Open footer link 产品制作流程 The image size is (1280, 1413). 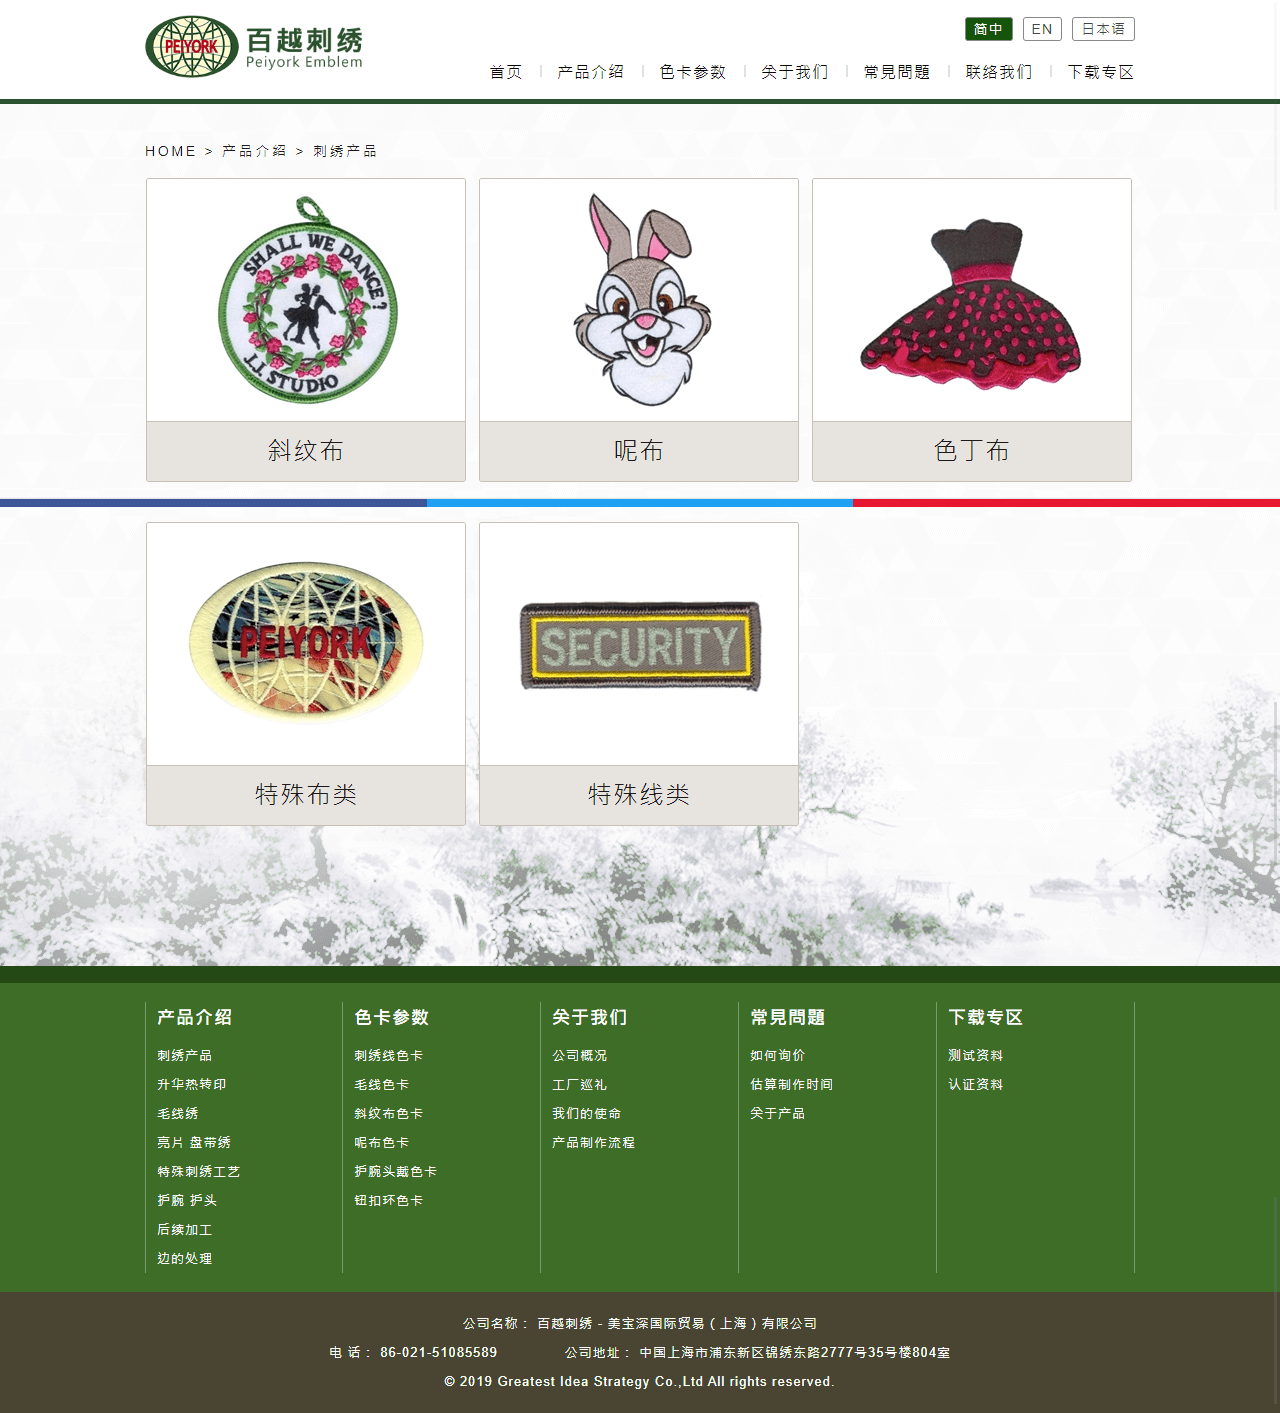point(594,1142)
